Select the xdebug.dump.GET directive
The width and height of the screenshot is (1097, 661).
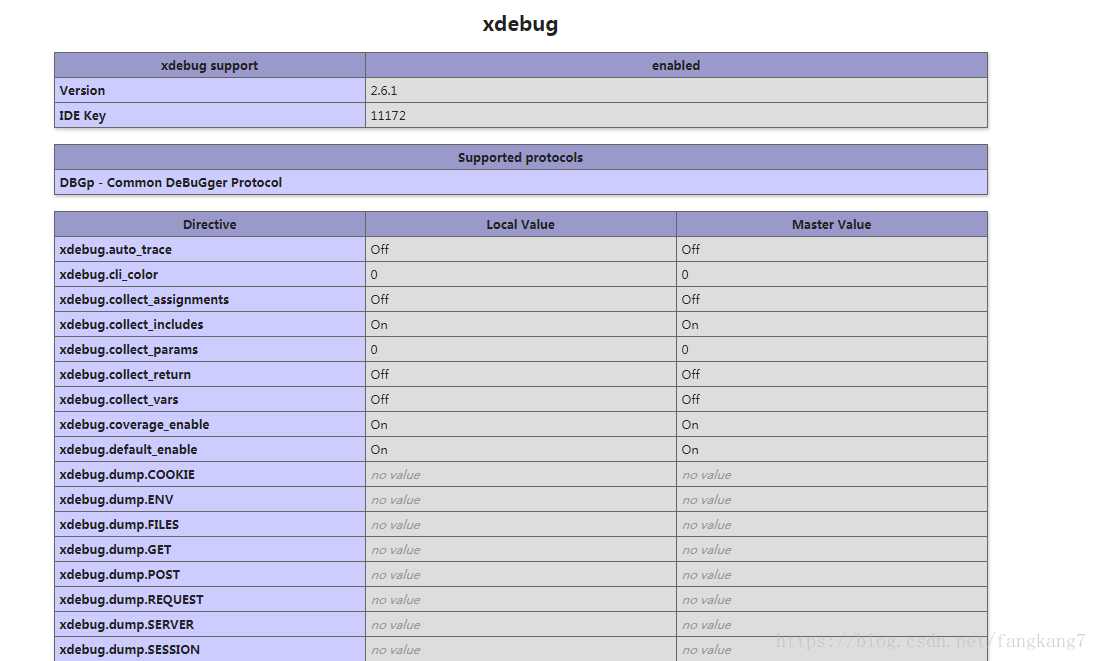[x=210, y=550]
